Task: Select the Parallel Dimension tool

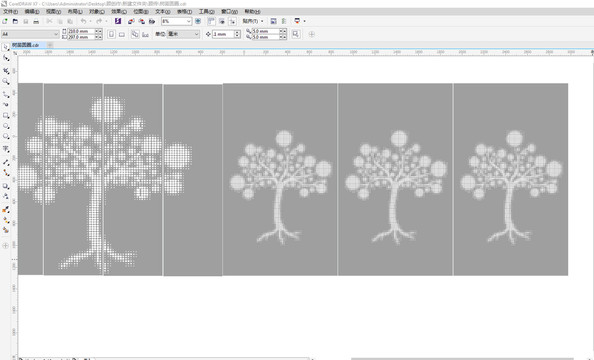Action: [x=6, y=162]
